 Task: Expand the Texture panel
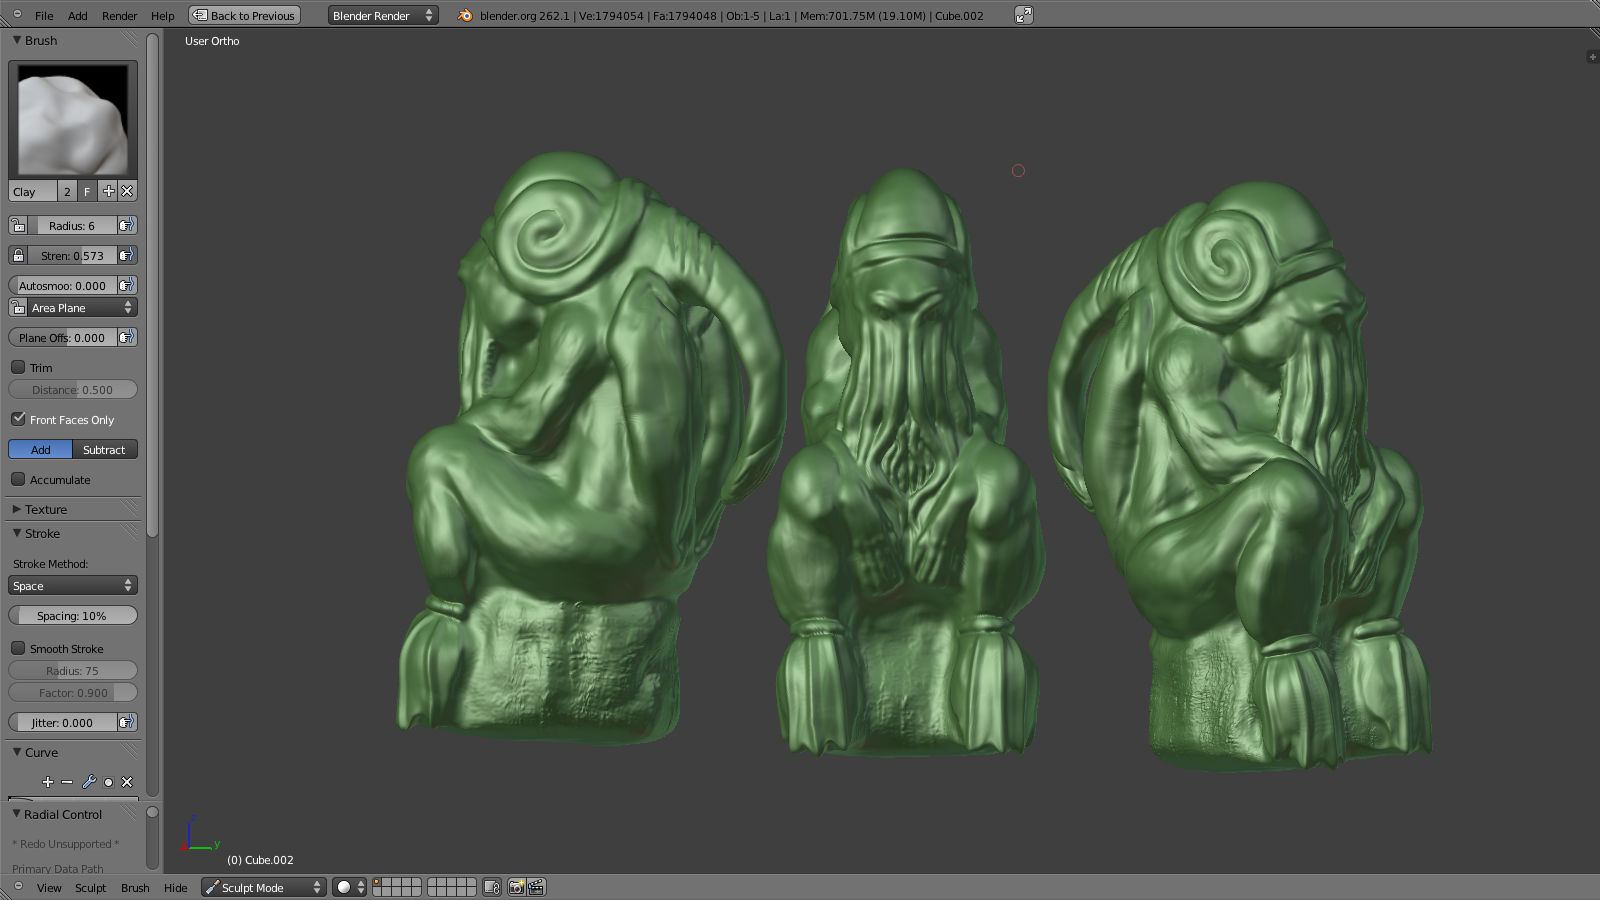(x=46, y=509)
